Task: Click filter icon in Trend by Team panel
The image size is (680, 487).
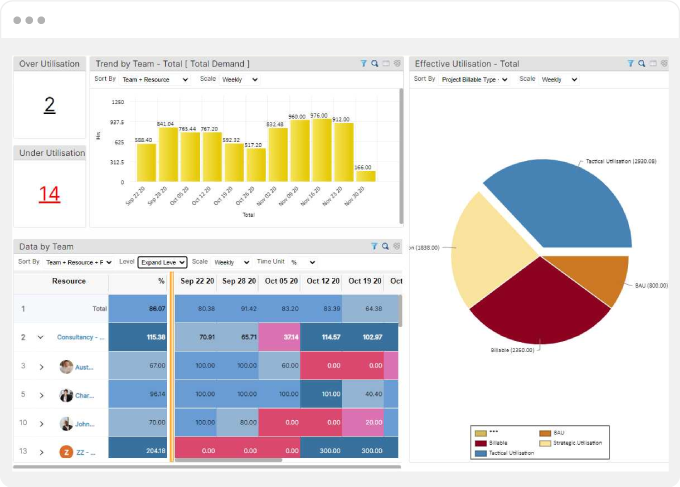Action: pos(363,64)
